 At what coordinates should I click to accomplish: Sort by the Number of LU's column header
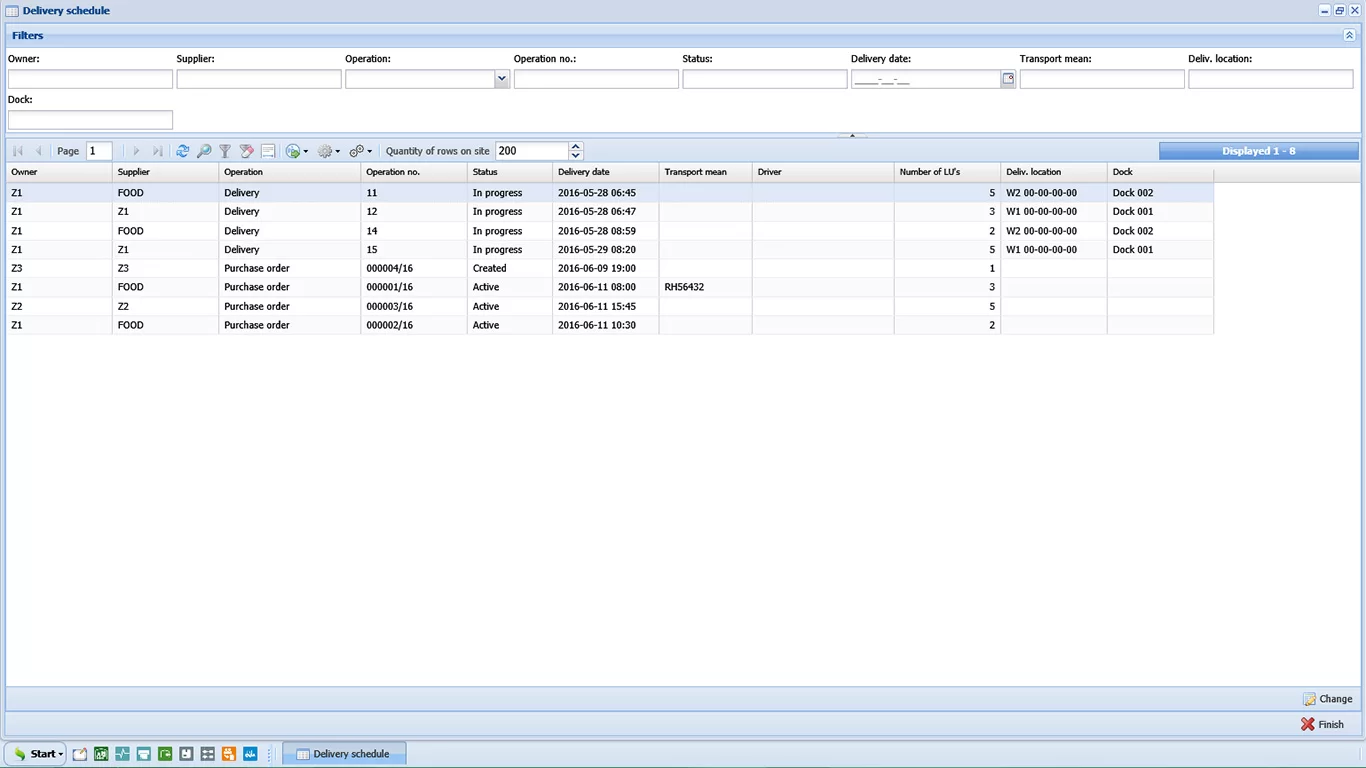(x=948, y=172)
